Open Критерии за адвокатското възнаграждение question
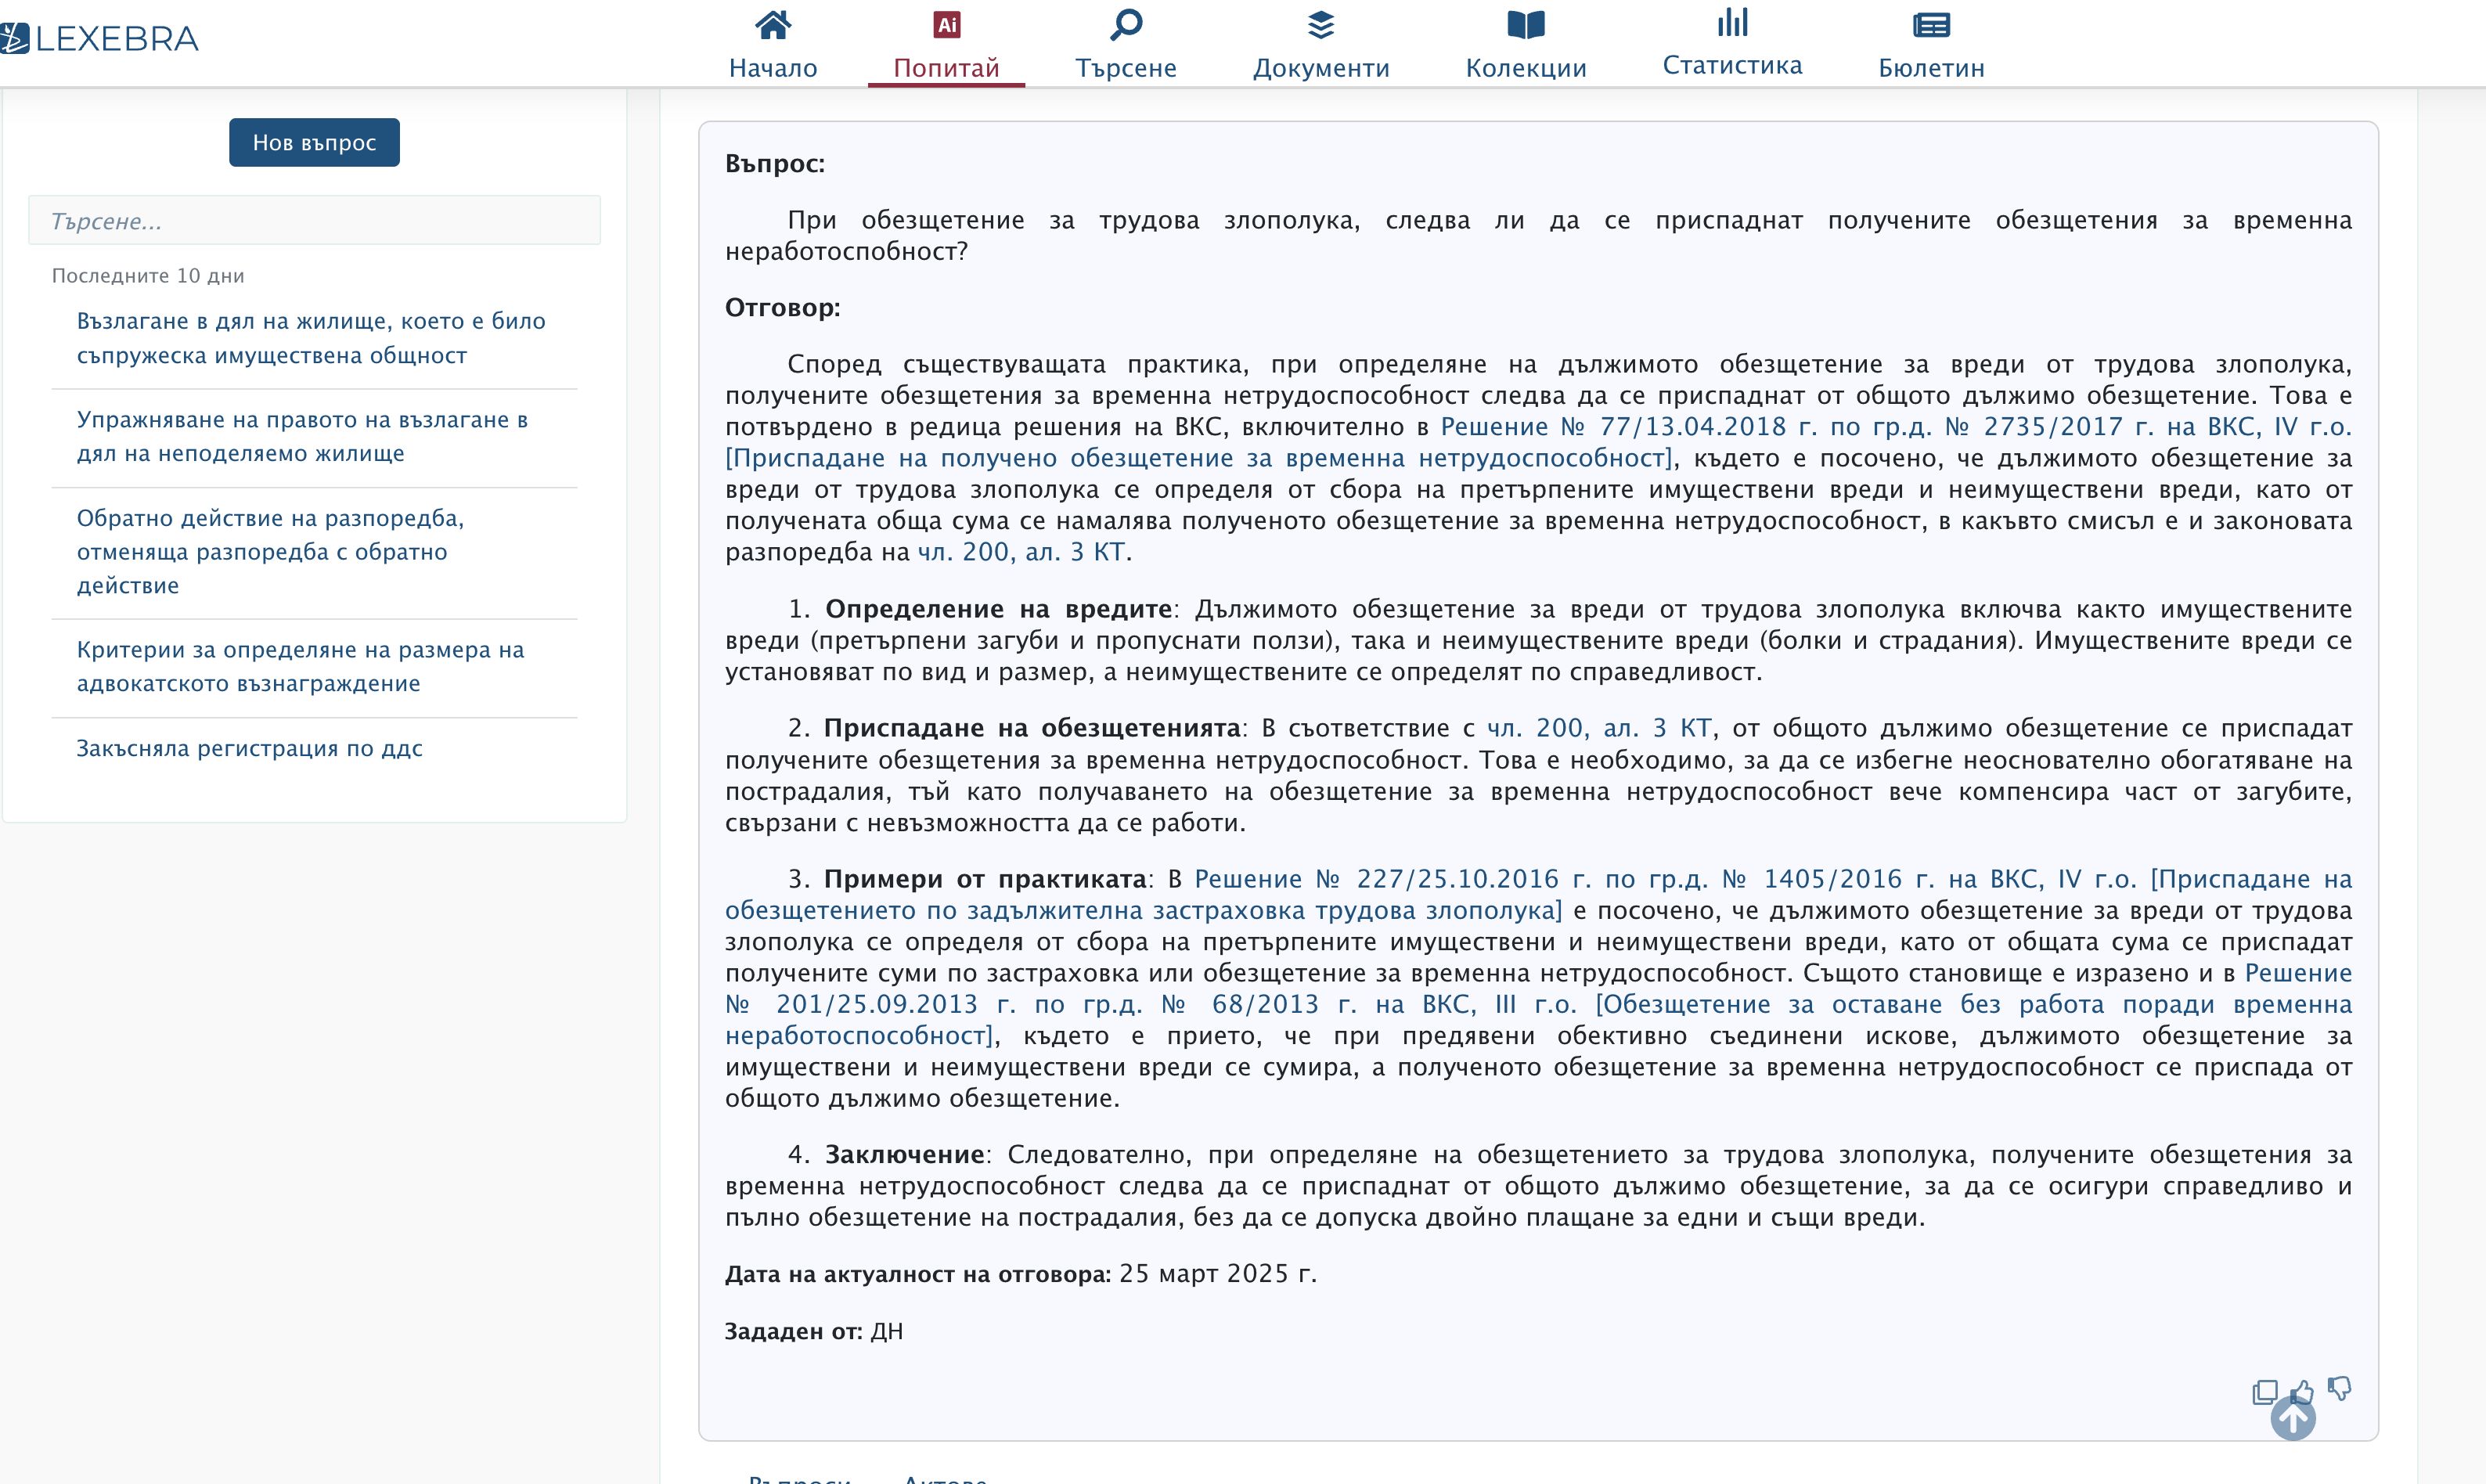Viewport: 2486px width, 1484px height. click(x=300, y=666)
